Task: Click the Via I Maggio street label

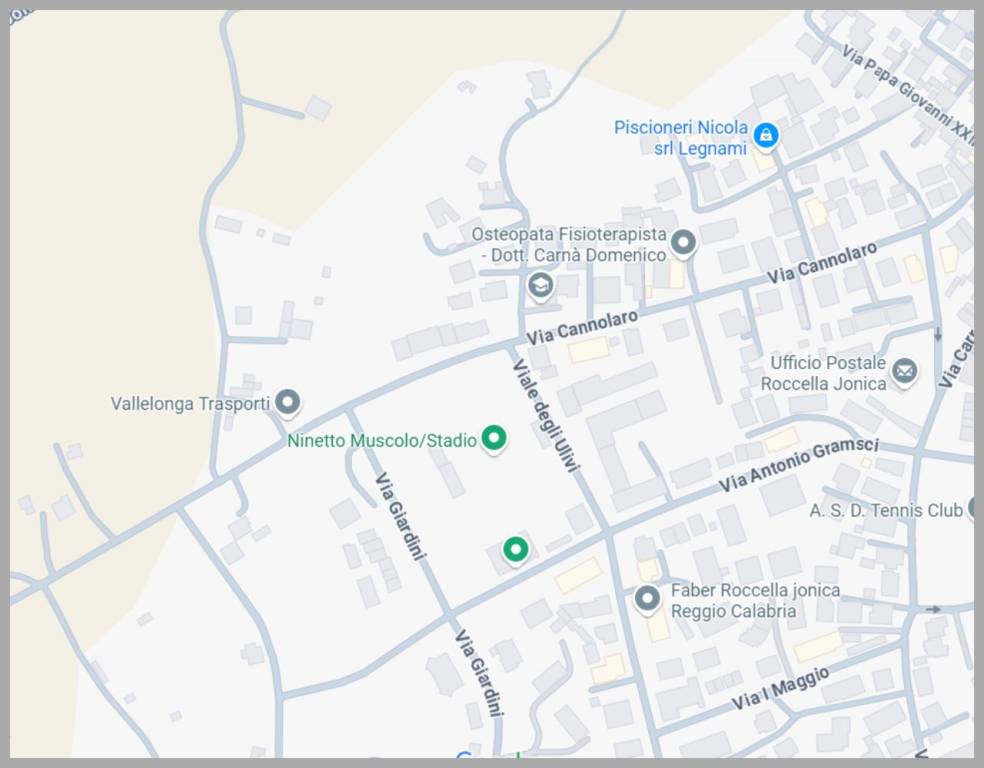Action: 780,689
